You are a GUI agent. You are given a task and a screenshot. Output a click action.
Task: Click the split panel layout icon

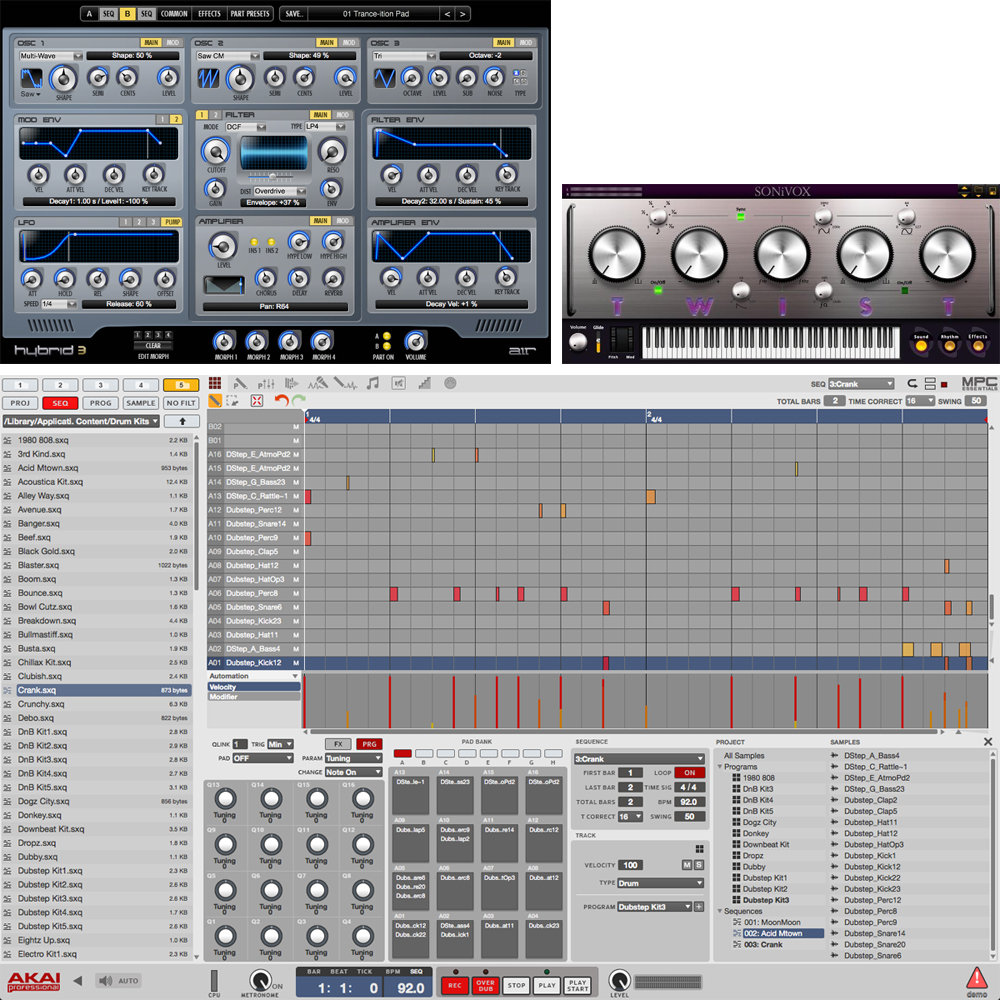click(x=930, y=383)
